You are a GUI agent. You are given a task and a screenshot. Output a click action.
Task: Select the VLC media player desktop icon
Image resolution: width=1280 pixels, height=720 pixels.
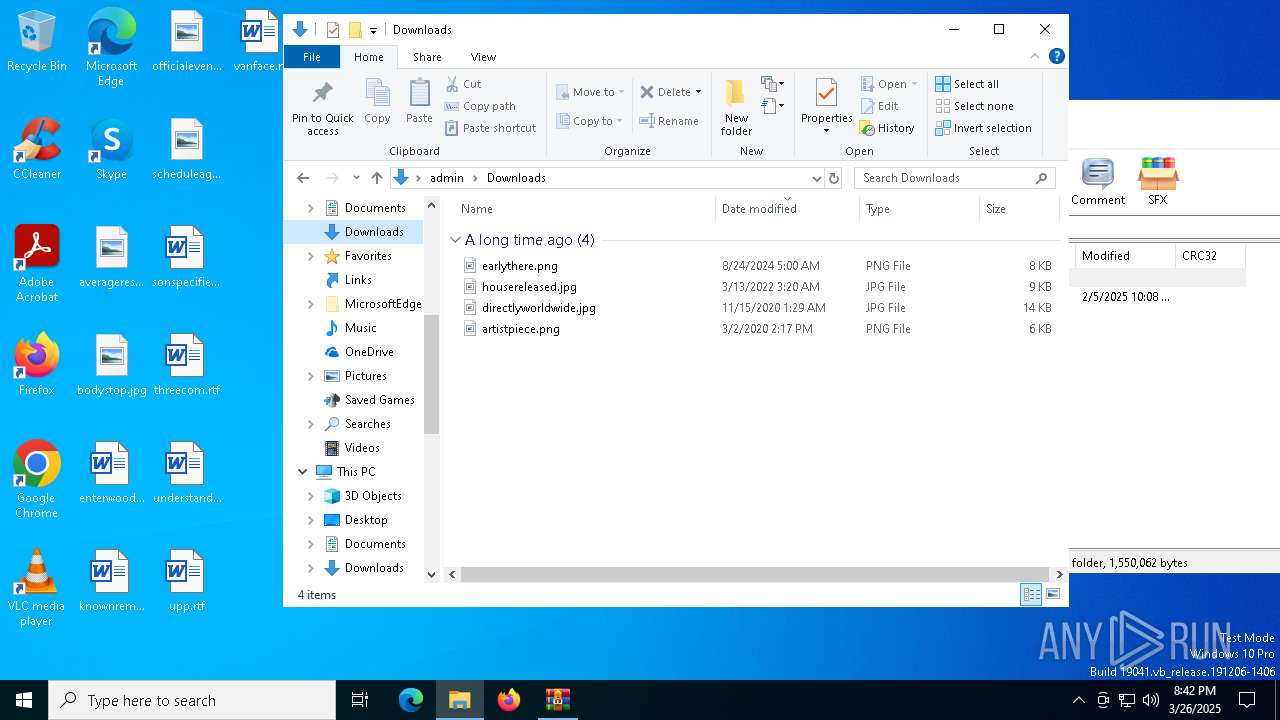point(37,588)
